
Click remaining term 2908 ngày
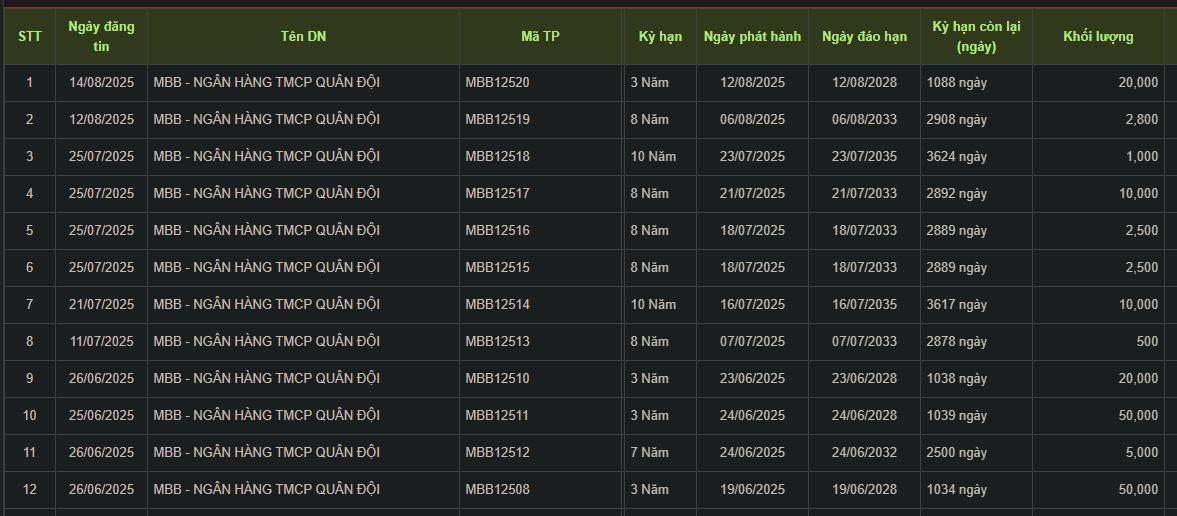point(956,119)
